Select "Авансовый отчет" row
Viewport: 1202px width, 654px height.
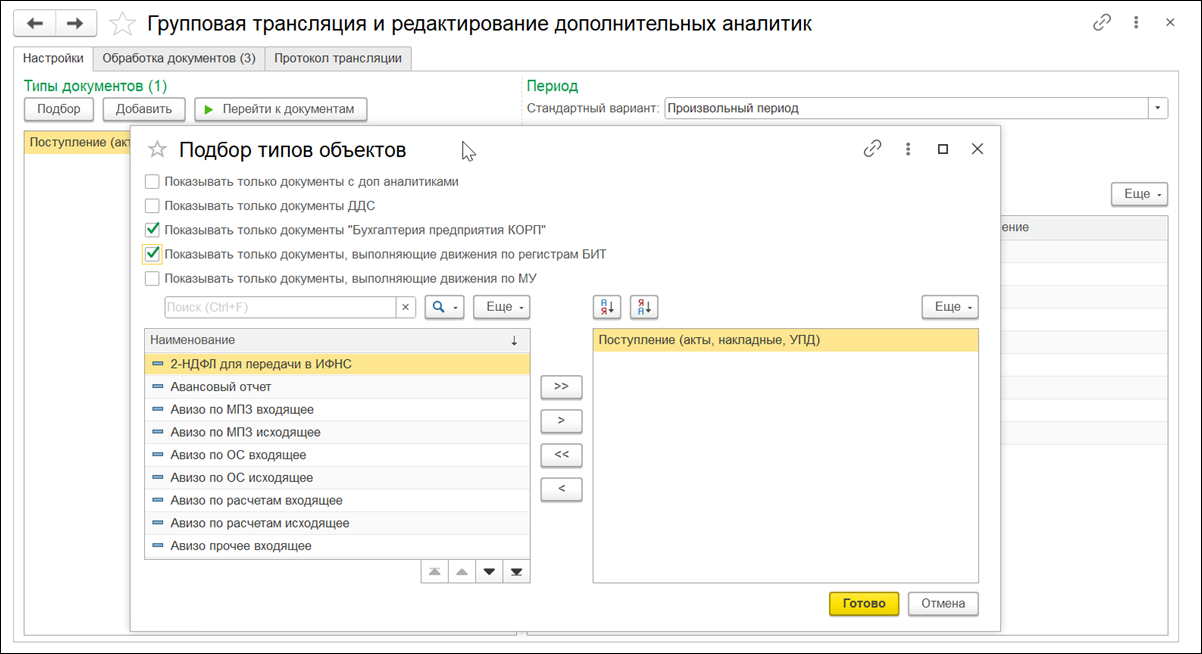pyautogui.click(x=337, y=386)
